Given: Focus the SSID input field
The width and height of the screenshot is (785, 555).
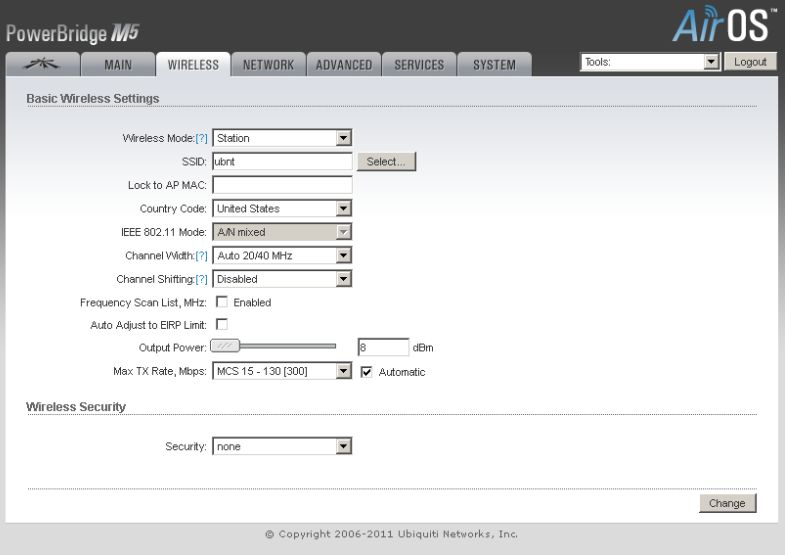Looking at the screenshot, I should point(282,162).
